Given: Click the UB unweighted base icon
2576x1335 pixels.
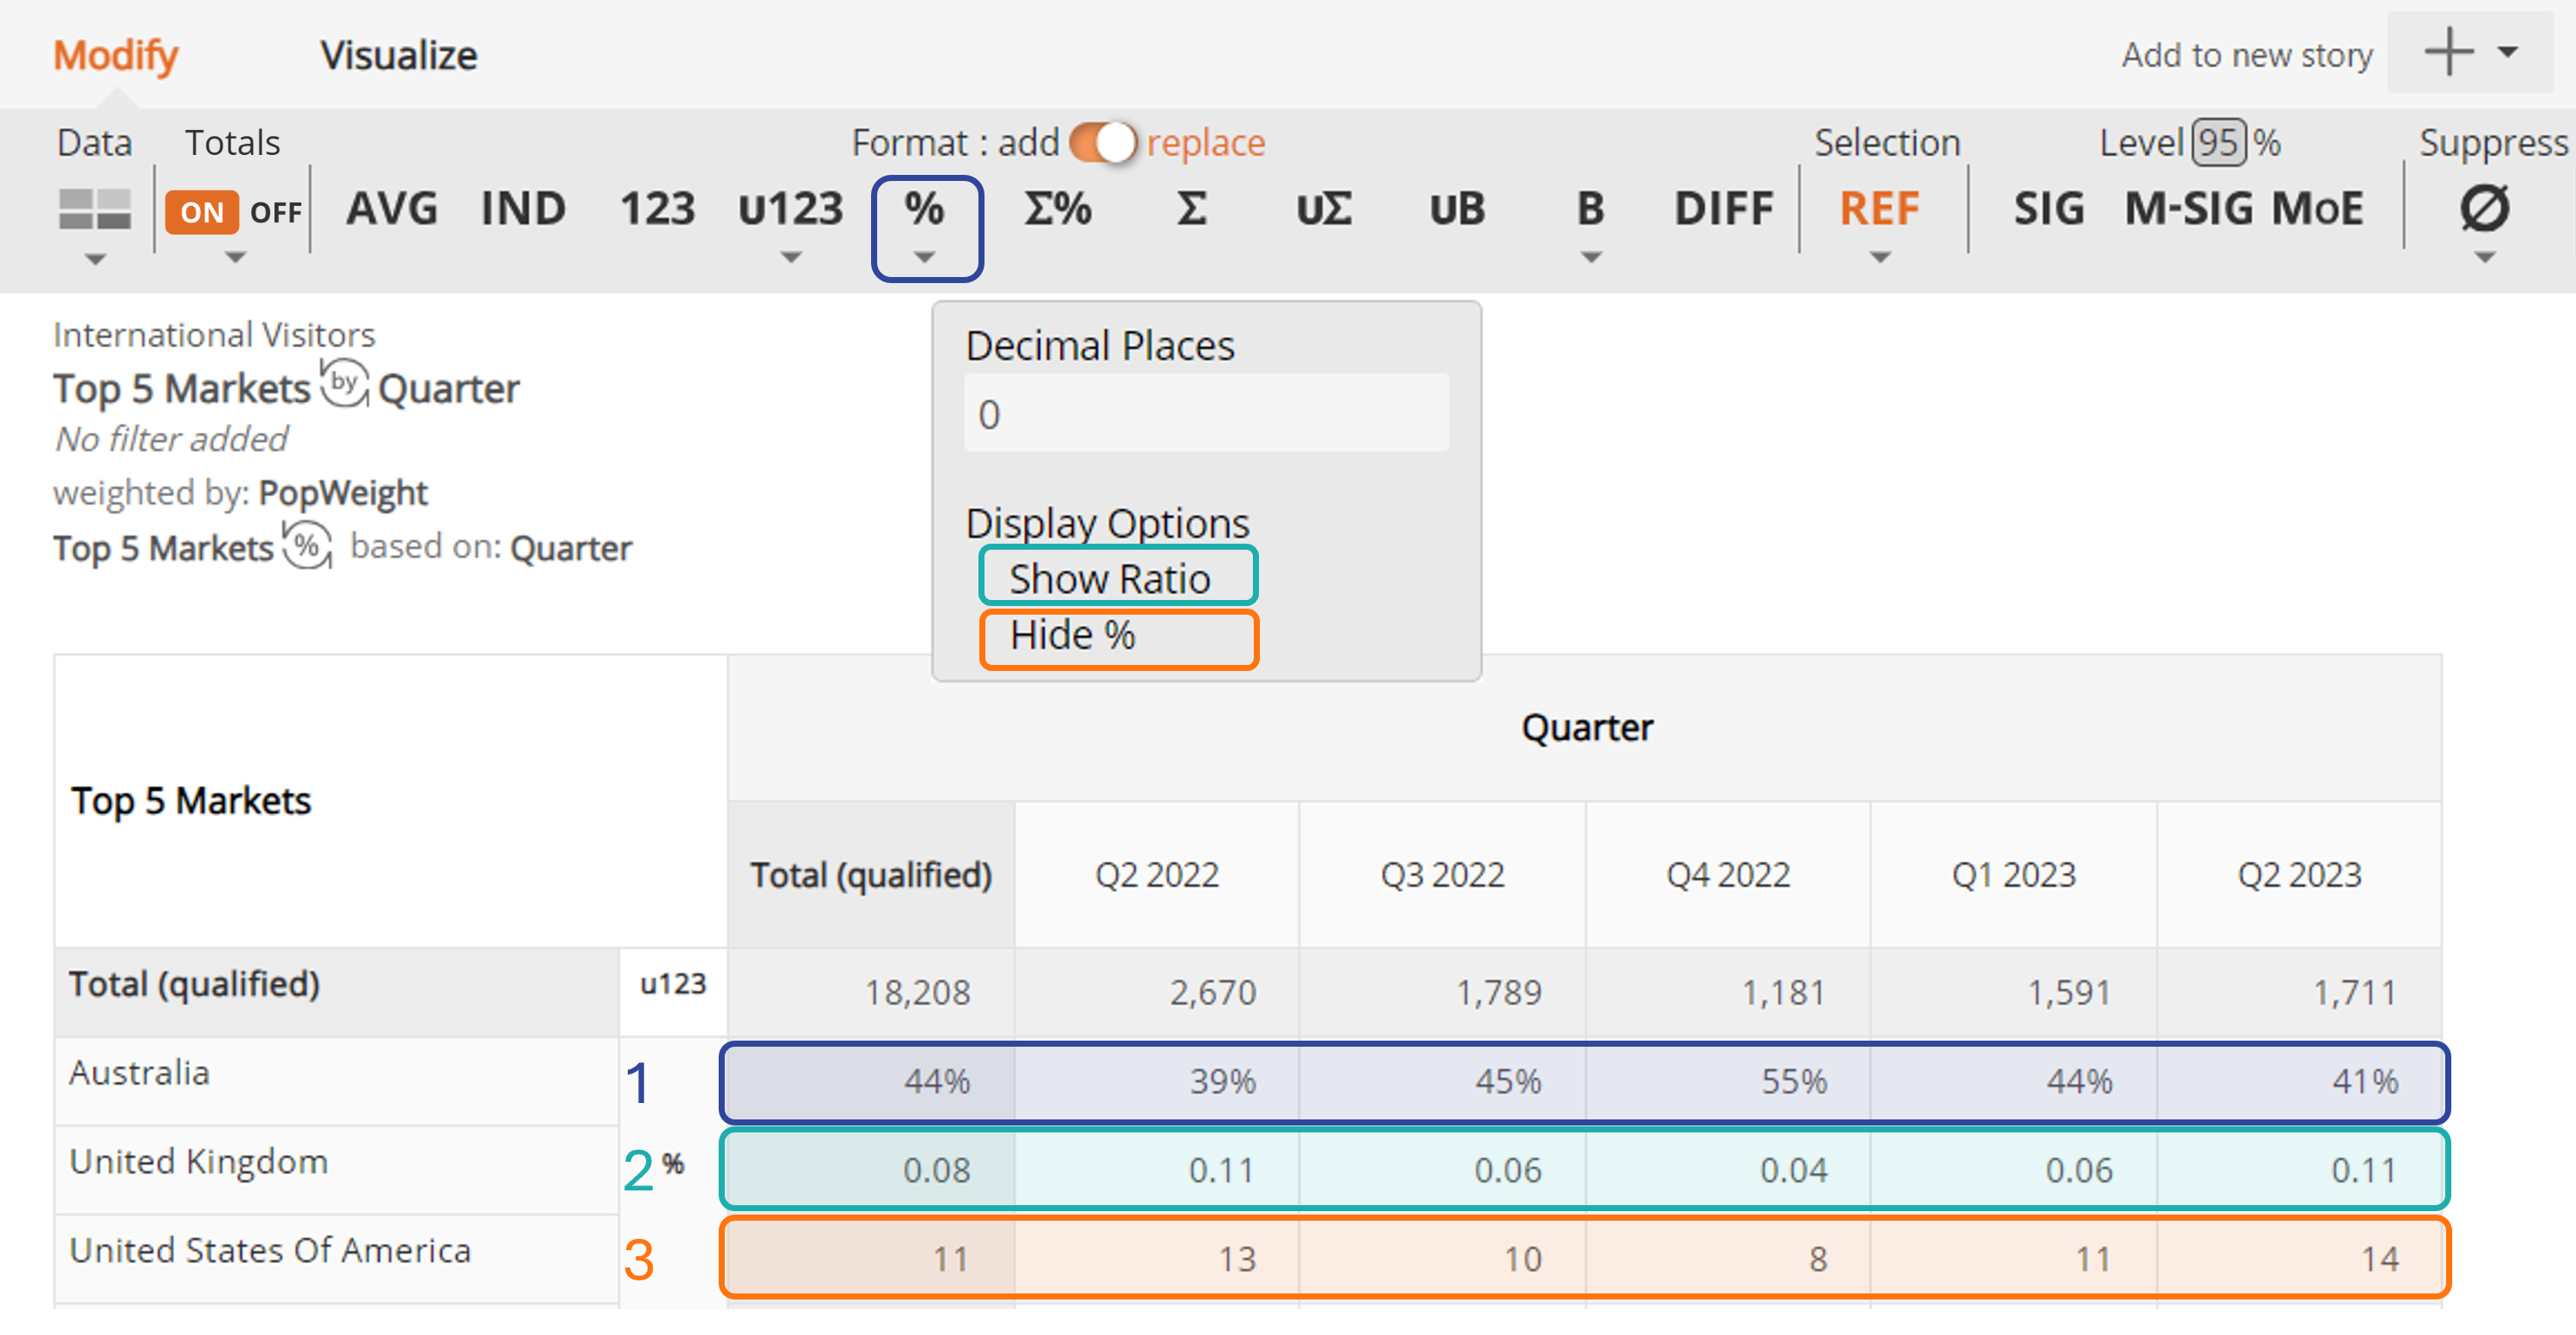Looking at the screenshot, I should point(1456,209).
